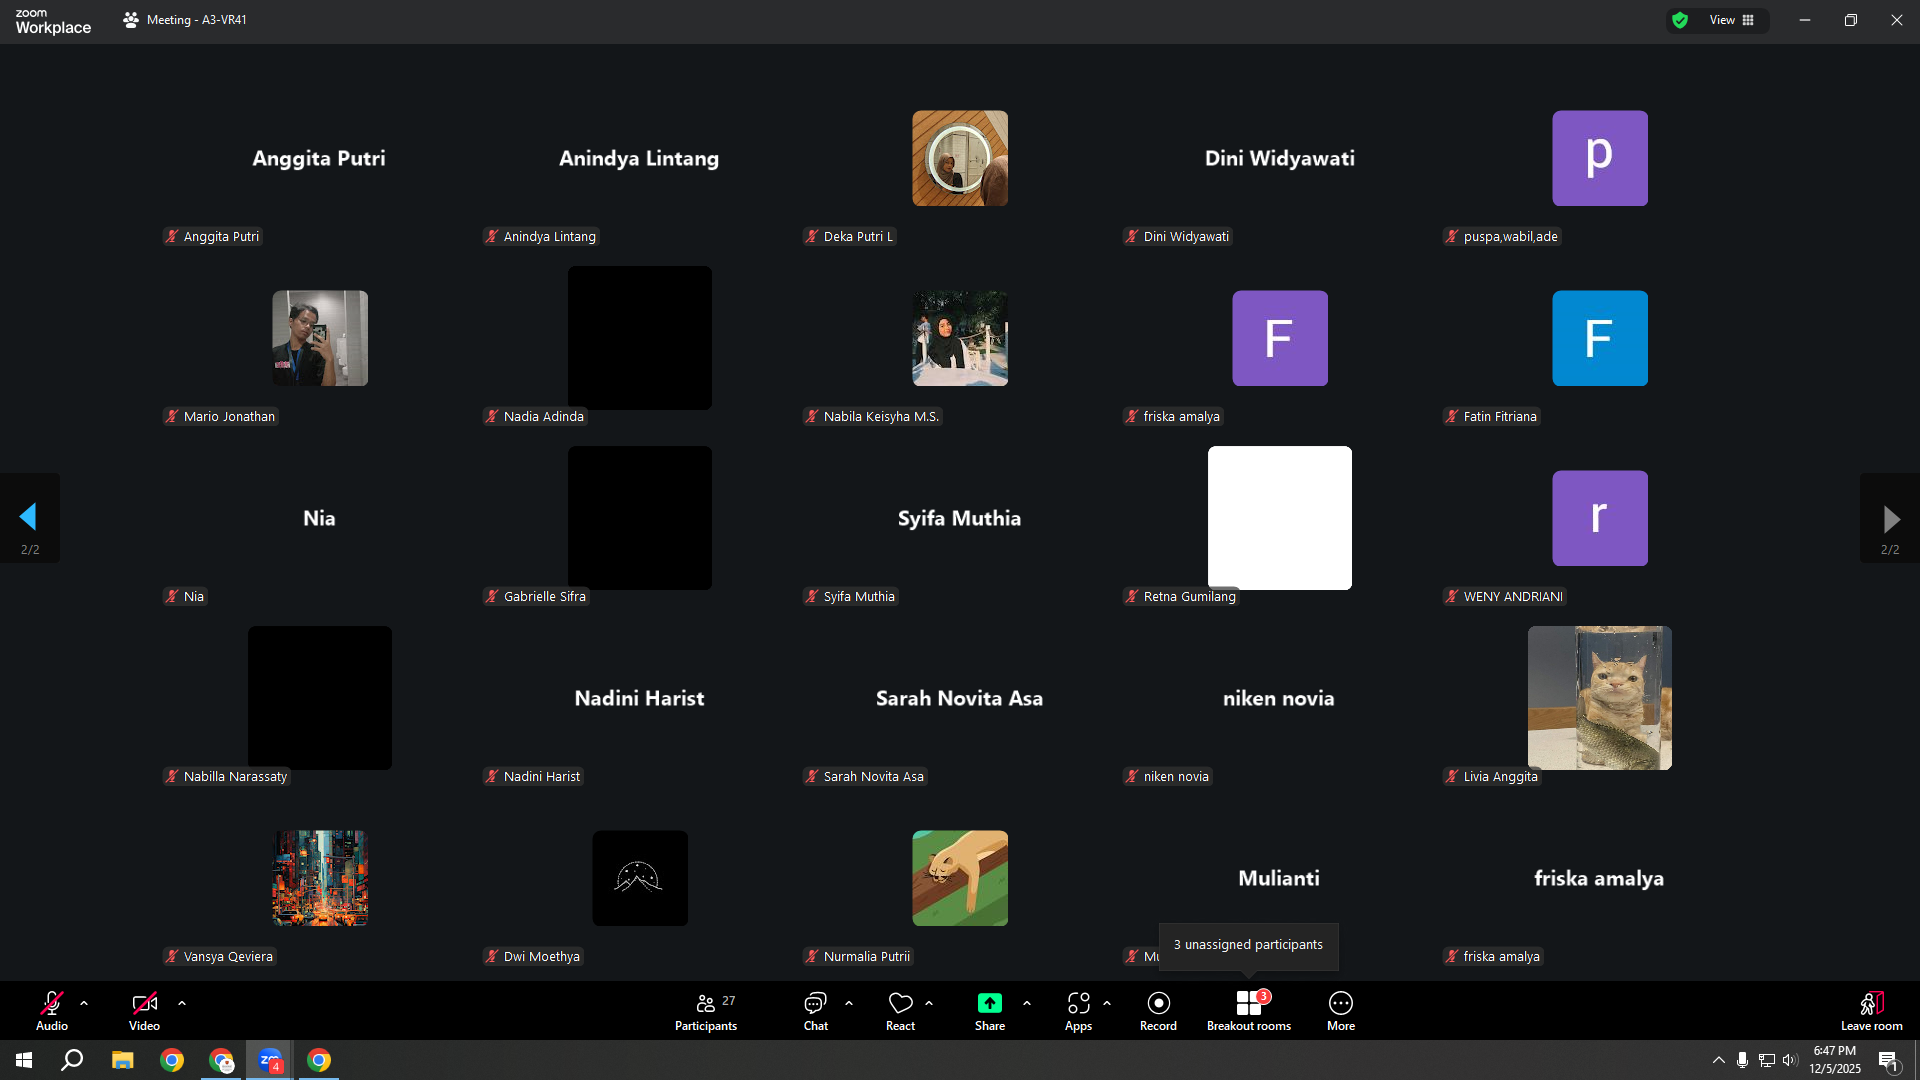Click niken novia's muted mic icon

(1132, 777)
